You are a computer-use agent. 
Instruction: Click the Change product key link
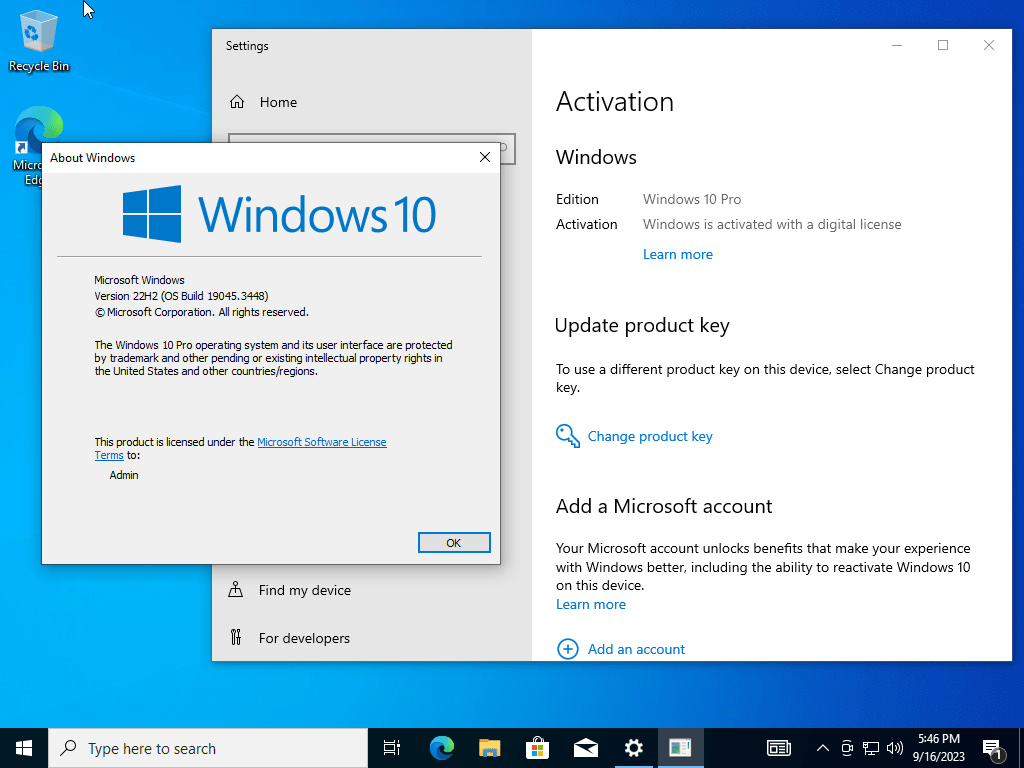[650, 436]
